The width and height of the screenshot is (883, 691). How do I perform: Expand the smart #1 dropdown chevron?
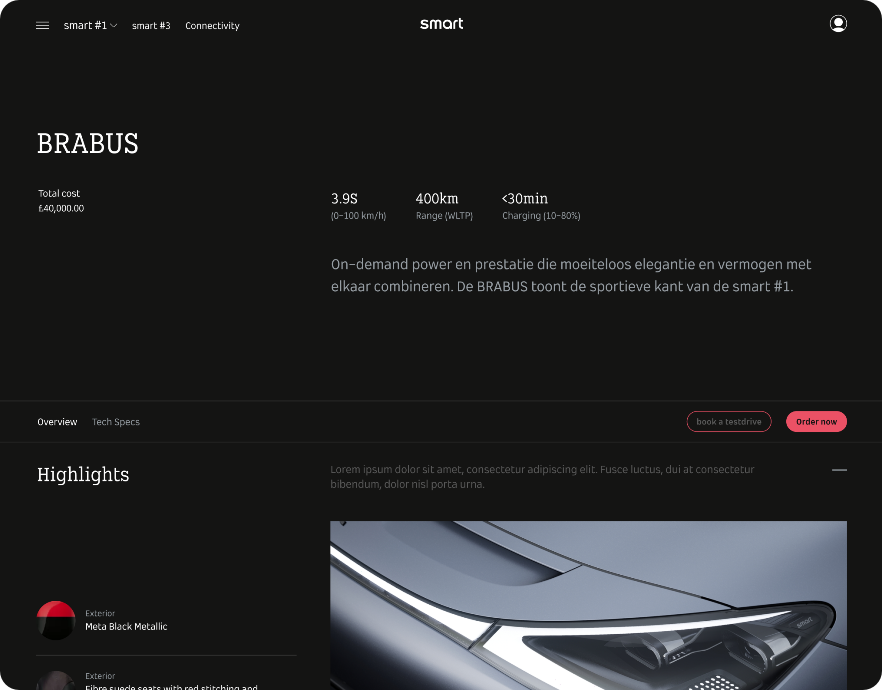tap(114, 25)
